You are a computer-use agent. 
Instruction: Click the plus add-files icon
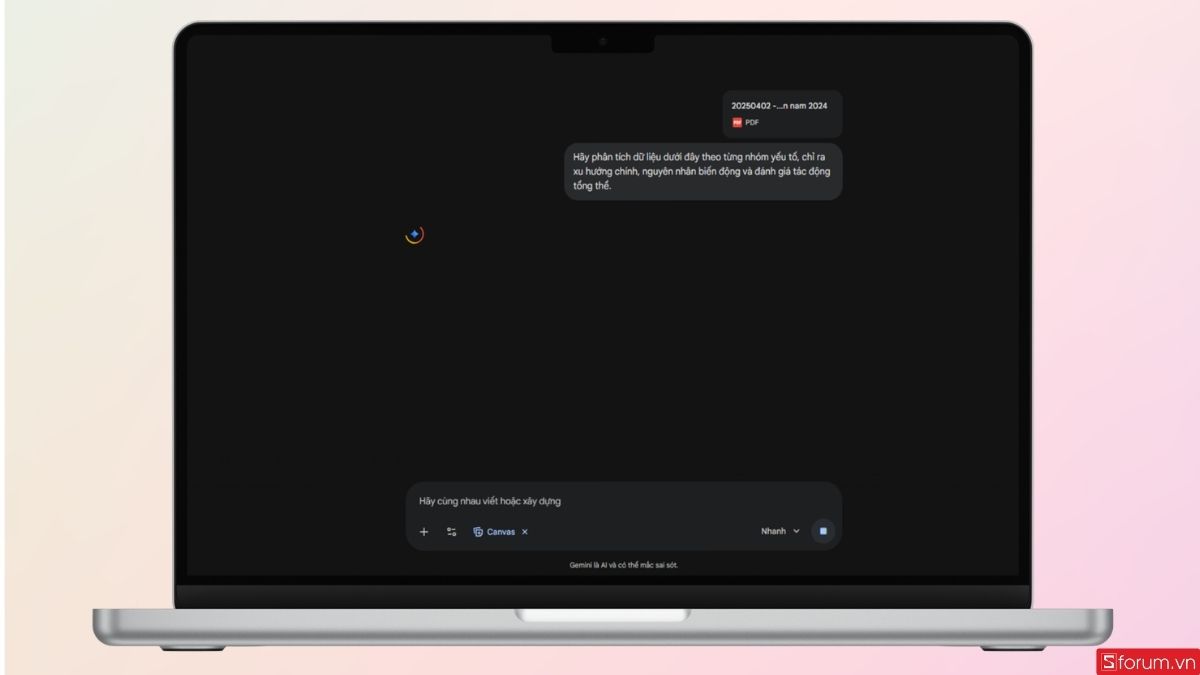click(424, 532)
